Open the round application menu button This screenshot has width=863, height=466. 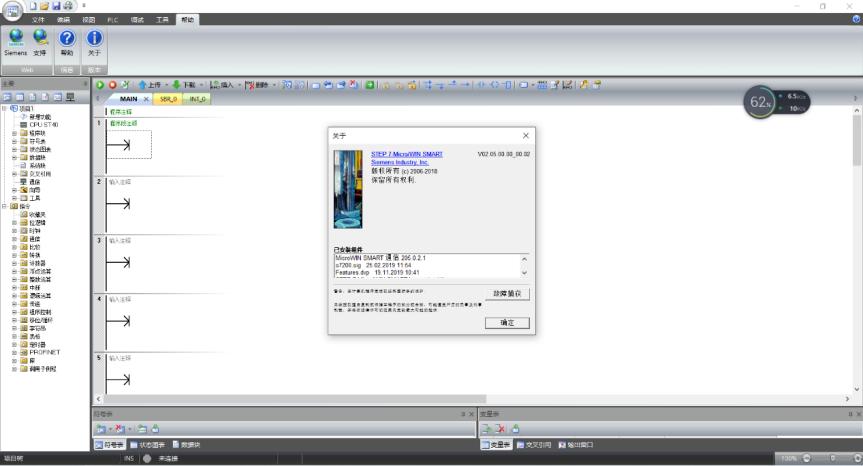12,11
